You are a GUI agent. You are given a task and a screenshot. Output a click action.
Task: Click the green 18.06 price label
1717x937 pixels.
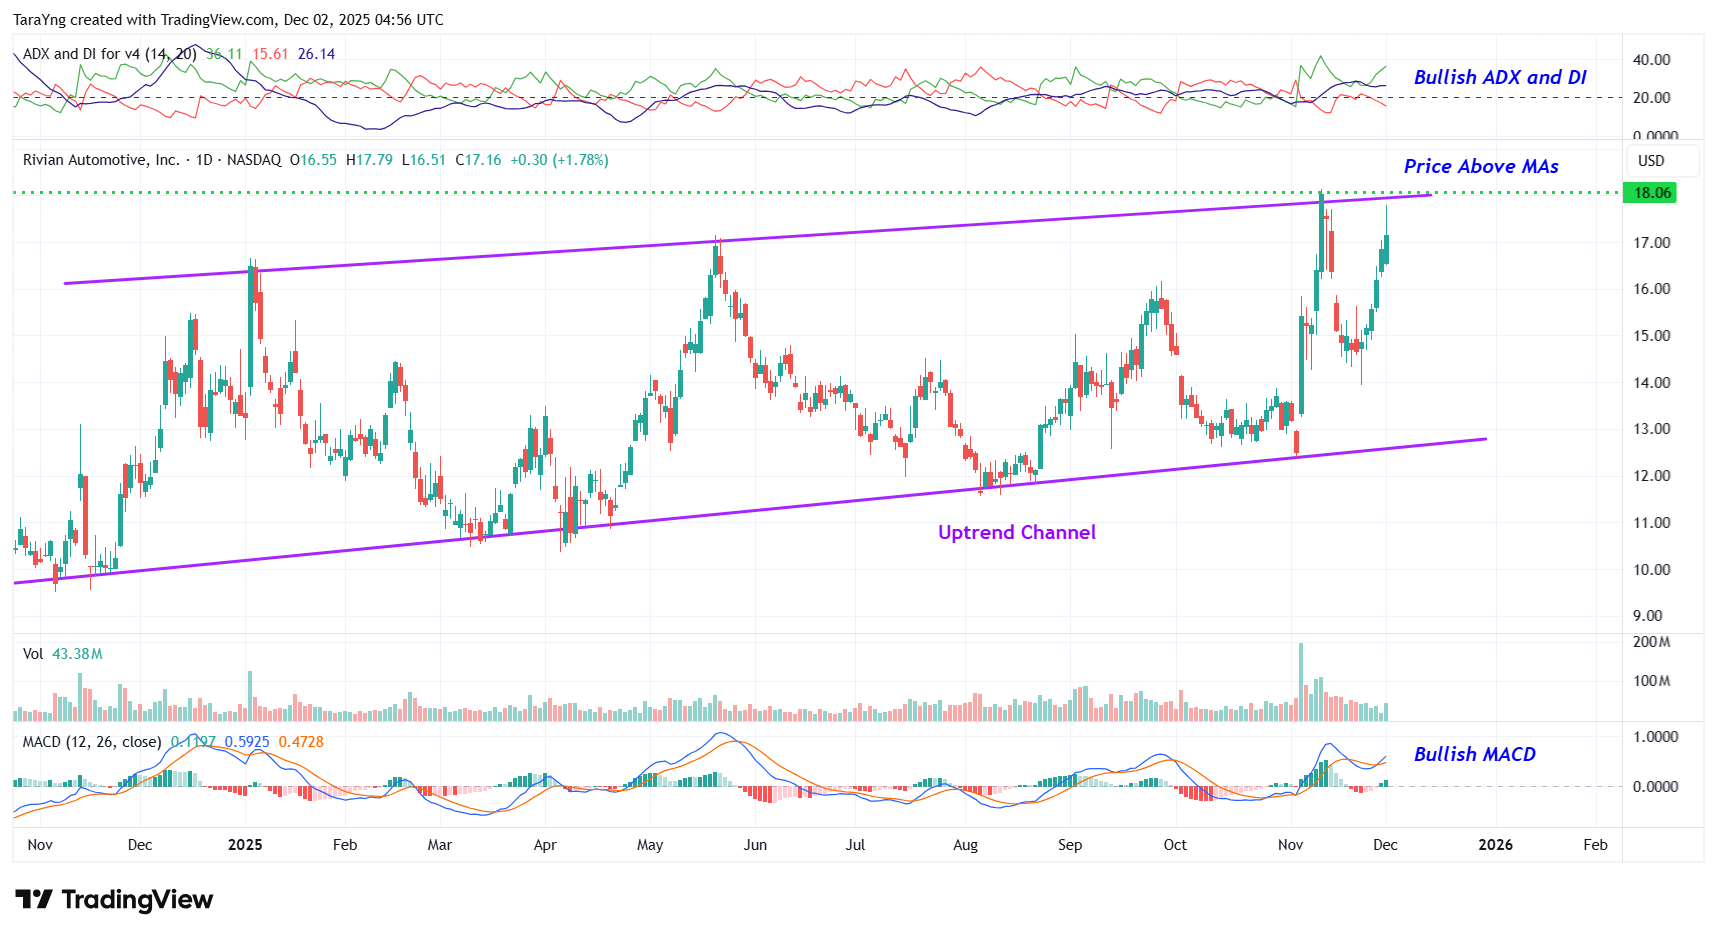pyautogui.click(x=1652, y=193)
